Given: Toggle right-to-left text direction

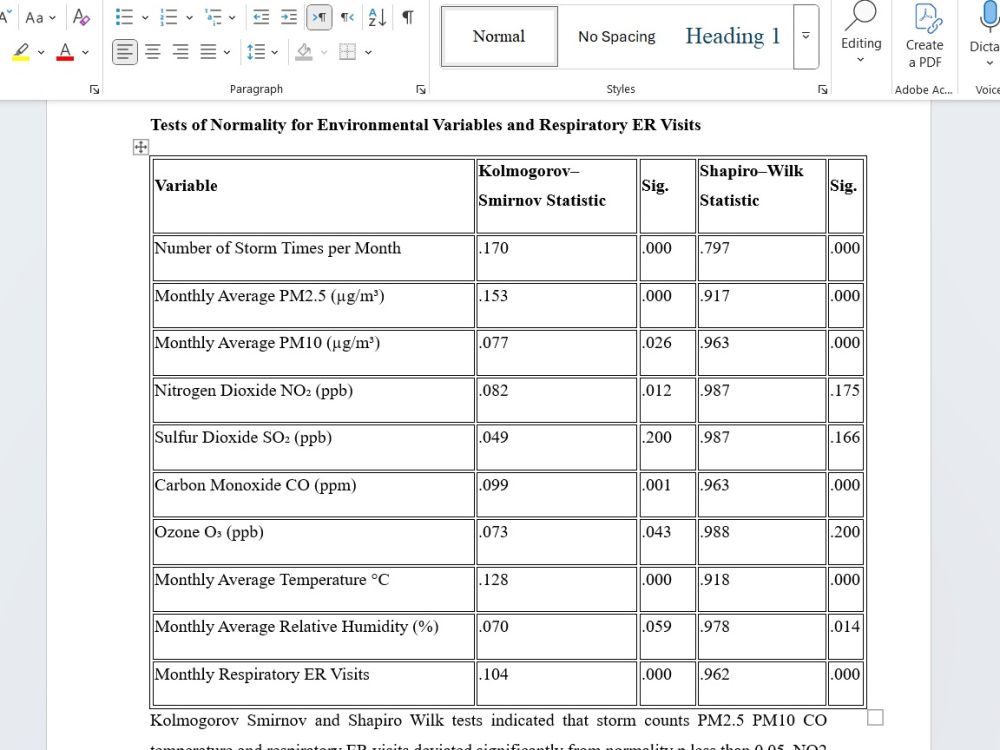Looking at the screenshot, I should (347, 17).
